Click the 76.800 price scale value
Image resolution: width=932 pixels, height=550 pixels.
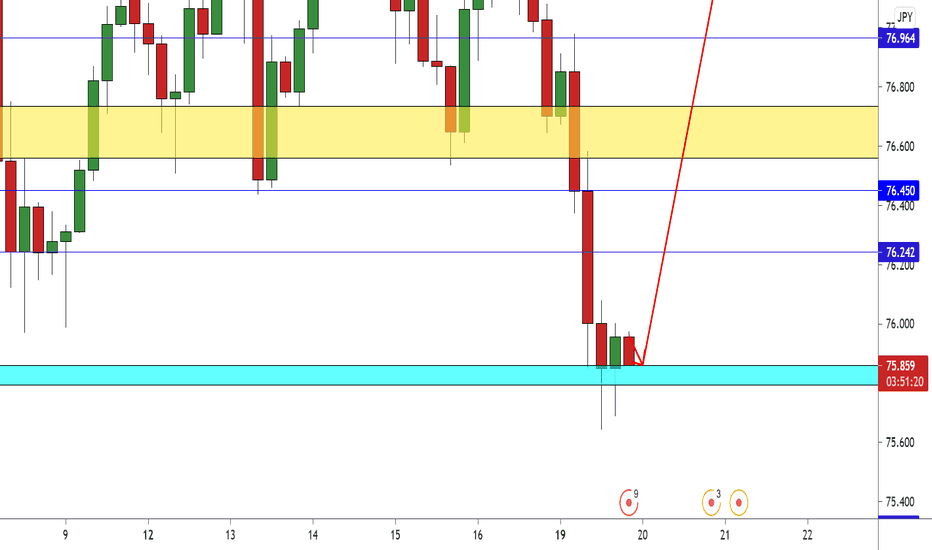click(x=899, y=87)
